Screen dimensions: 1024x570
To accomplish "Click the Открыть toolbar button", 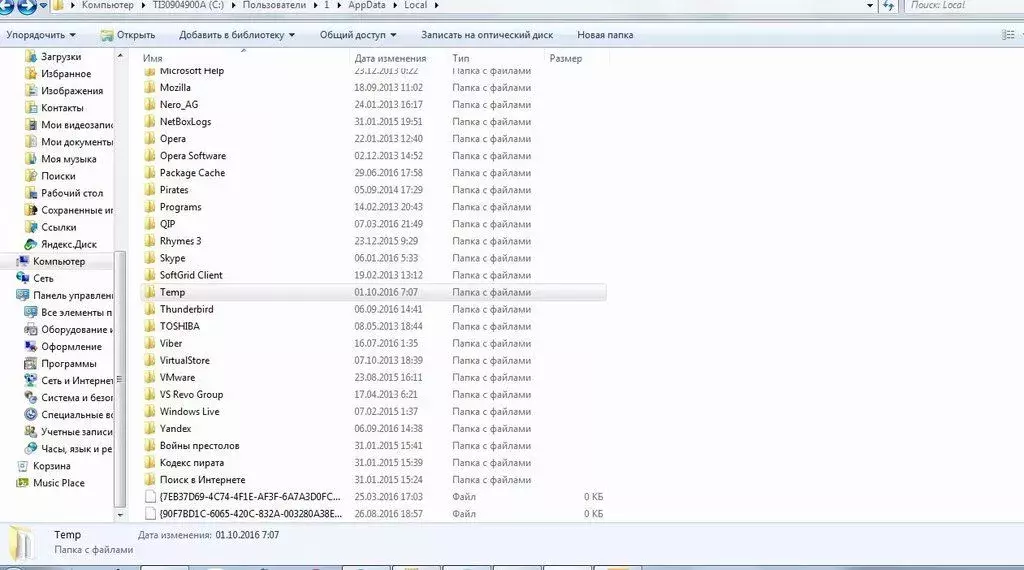I will (128, 35).
